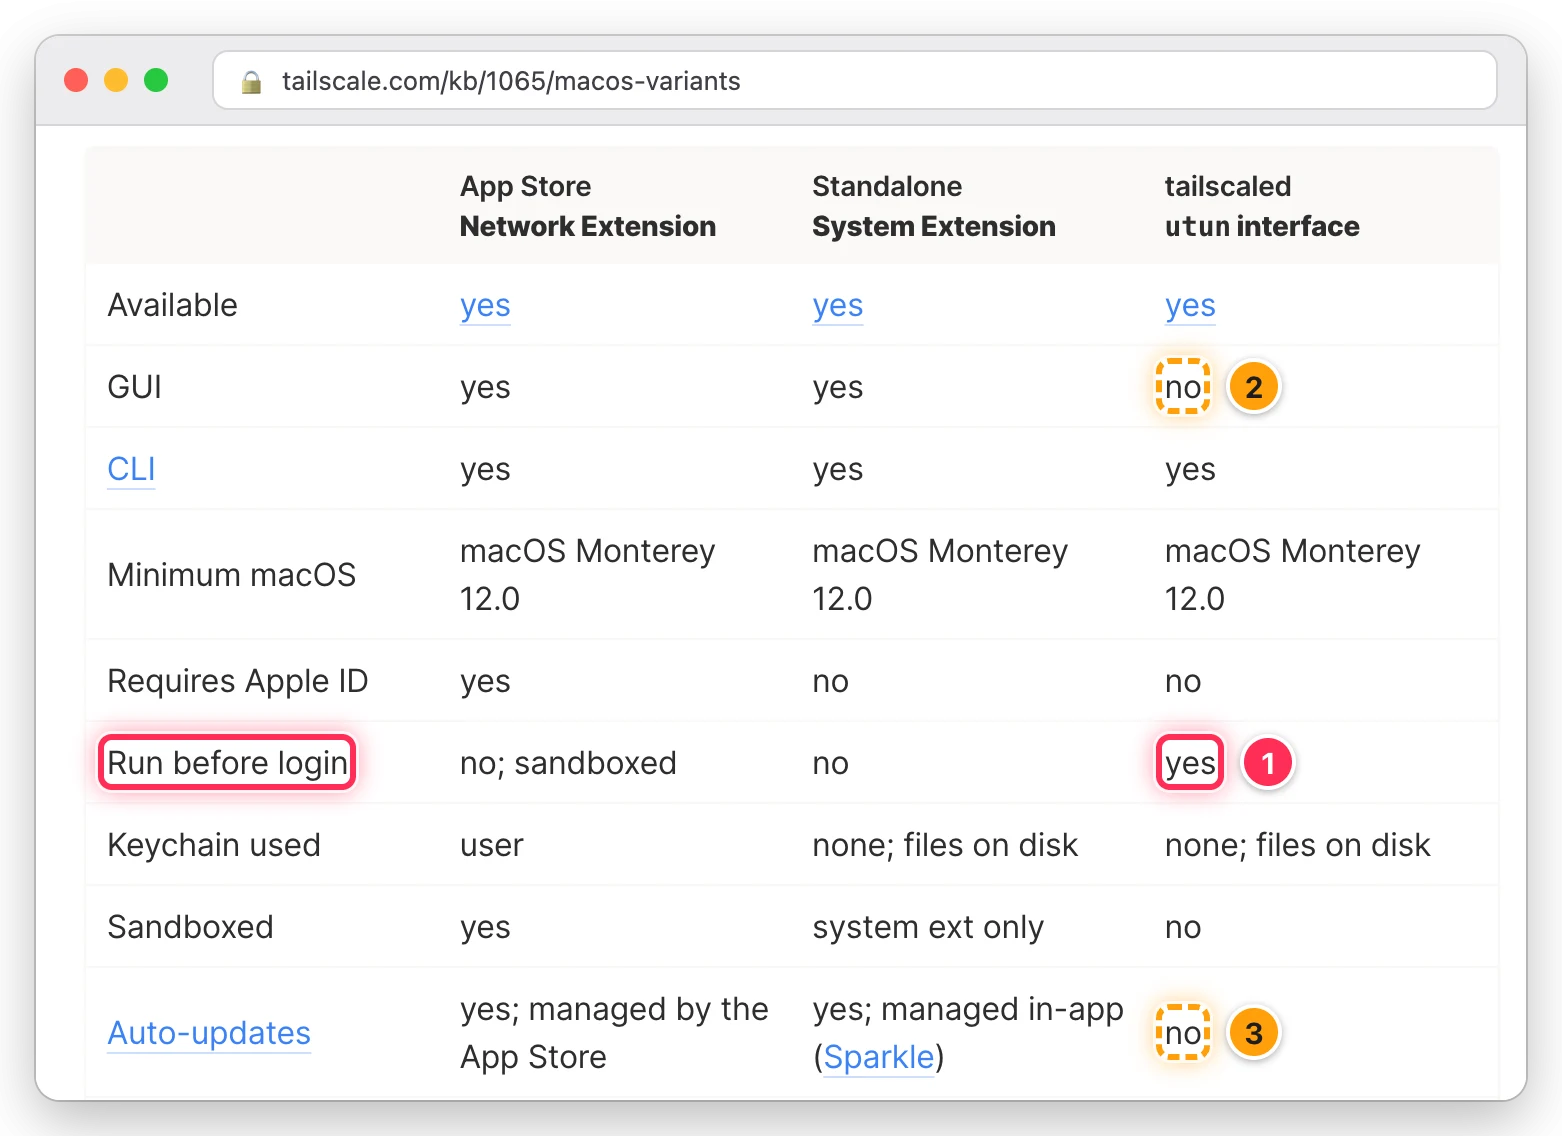Click Standalone's "none; files on disk" cell
This screenshot has width=1562, height=1136.
click(945, 845)
